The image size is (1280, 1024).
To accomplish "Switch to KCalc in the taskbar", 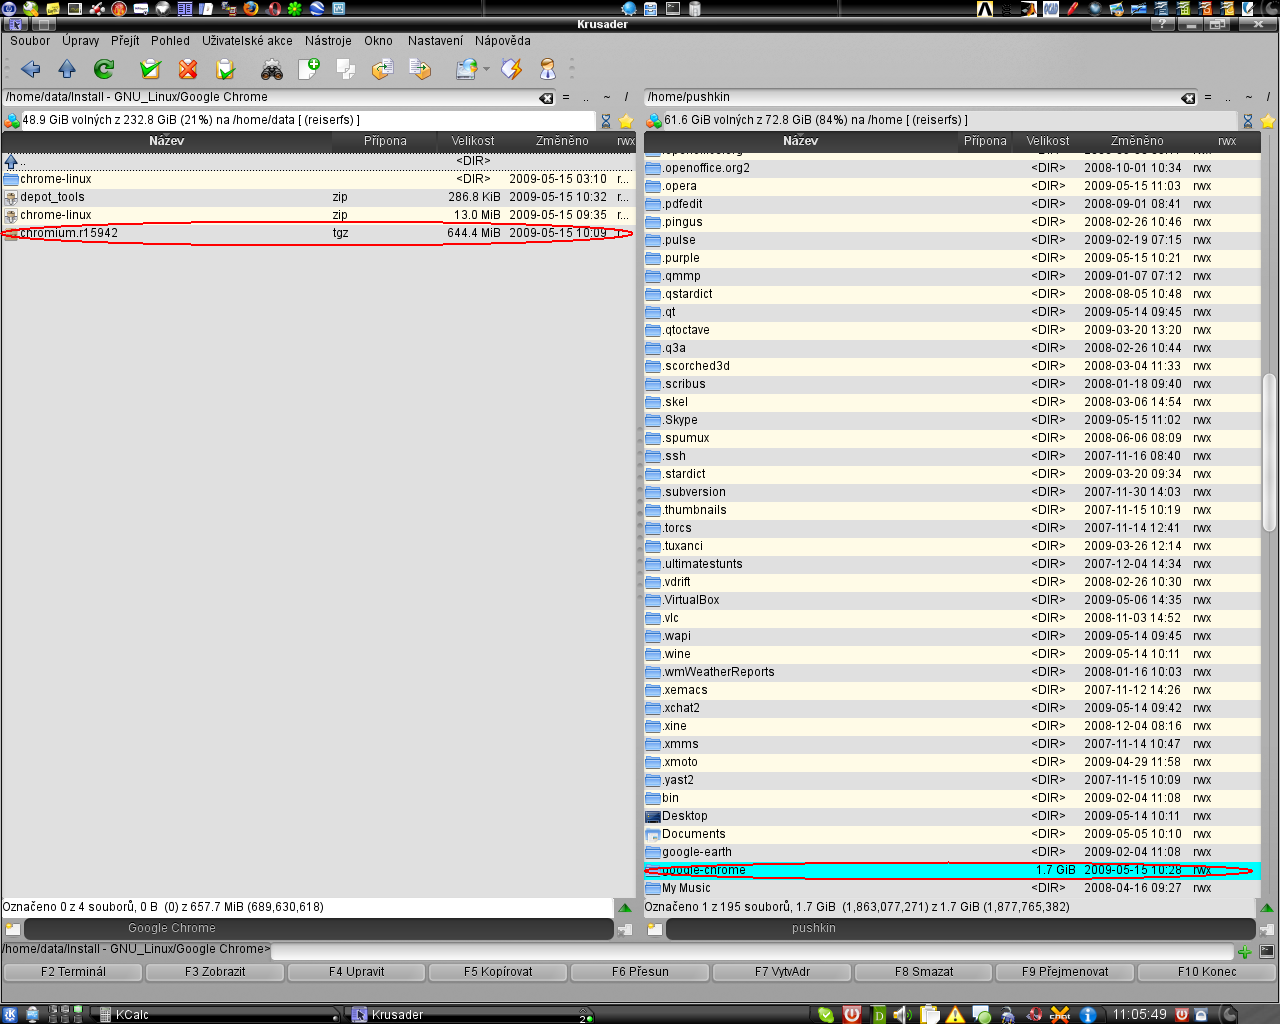I will click(x=215, y=1014).
